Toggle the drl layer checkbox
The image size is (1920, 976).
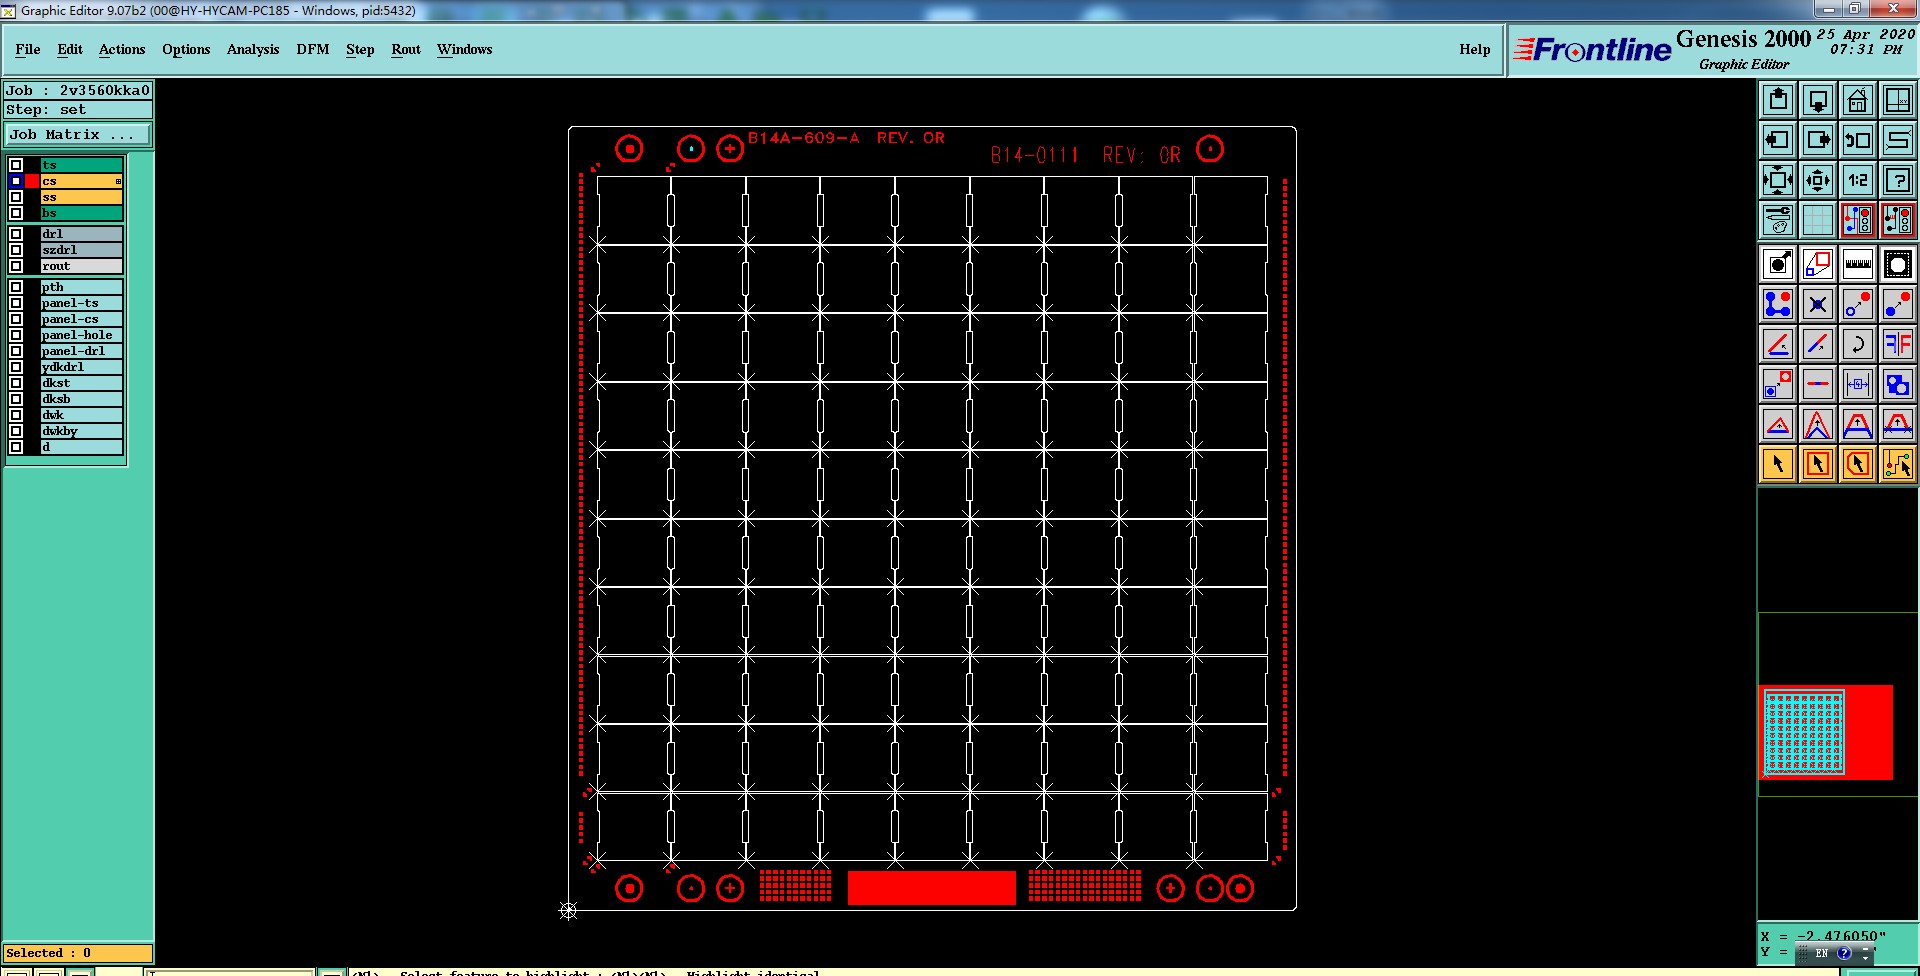click(x=16, y=234)
